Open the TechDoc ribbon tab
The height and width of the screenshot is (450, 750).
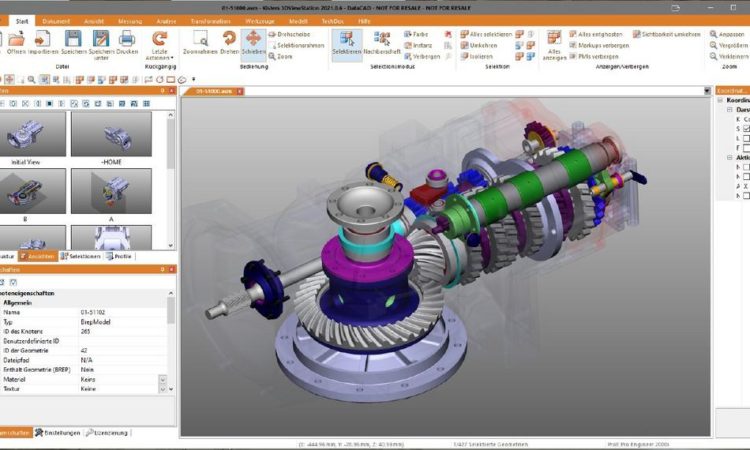(332, 22)
